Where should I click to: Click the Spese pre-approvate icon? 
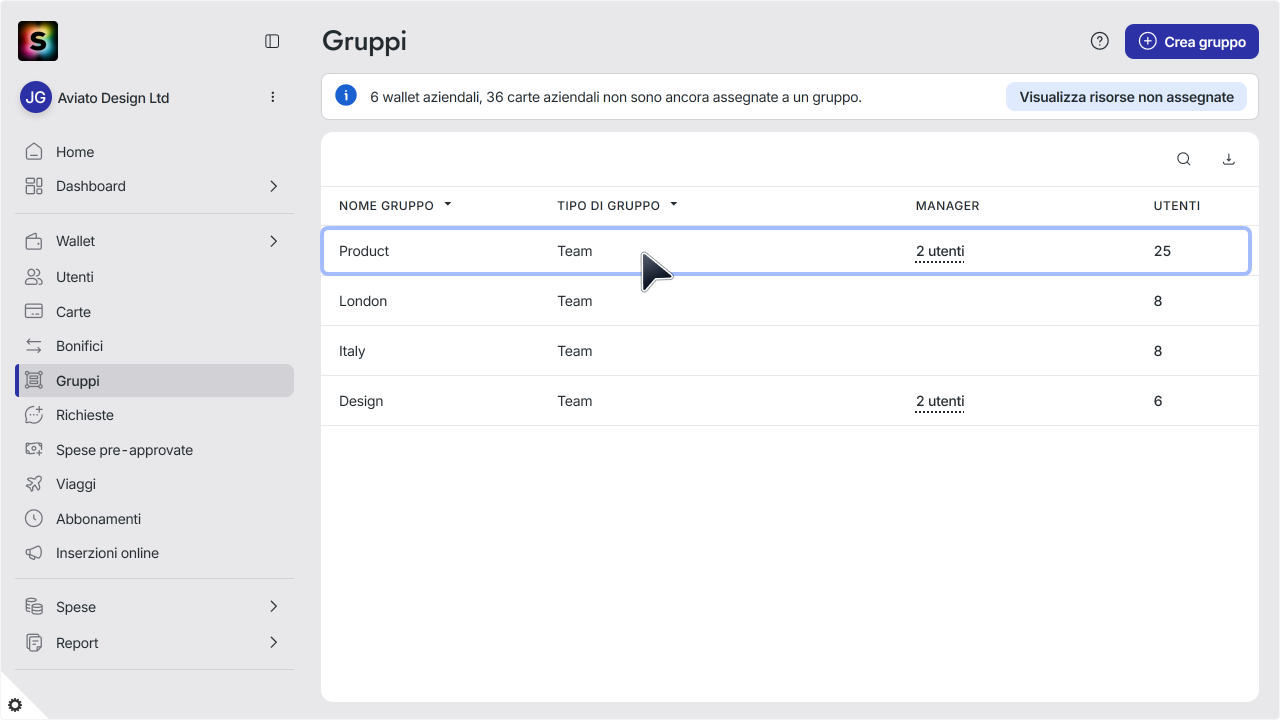(x=34, y=450)
